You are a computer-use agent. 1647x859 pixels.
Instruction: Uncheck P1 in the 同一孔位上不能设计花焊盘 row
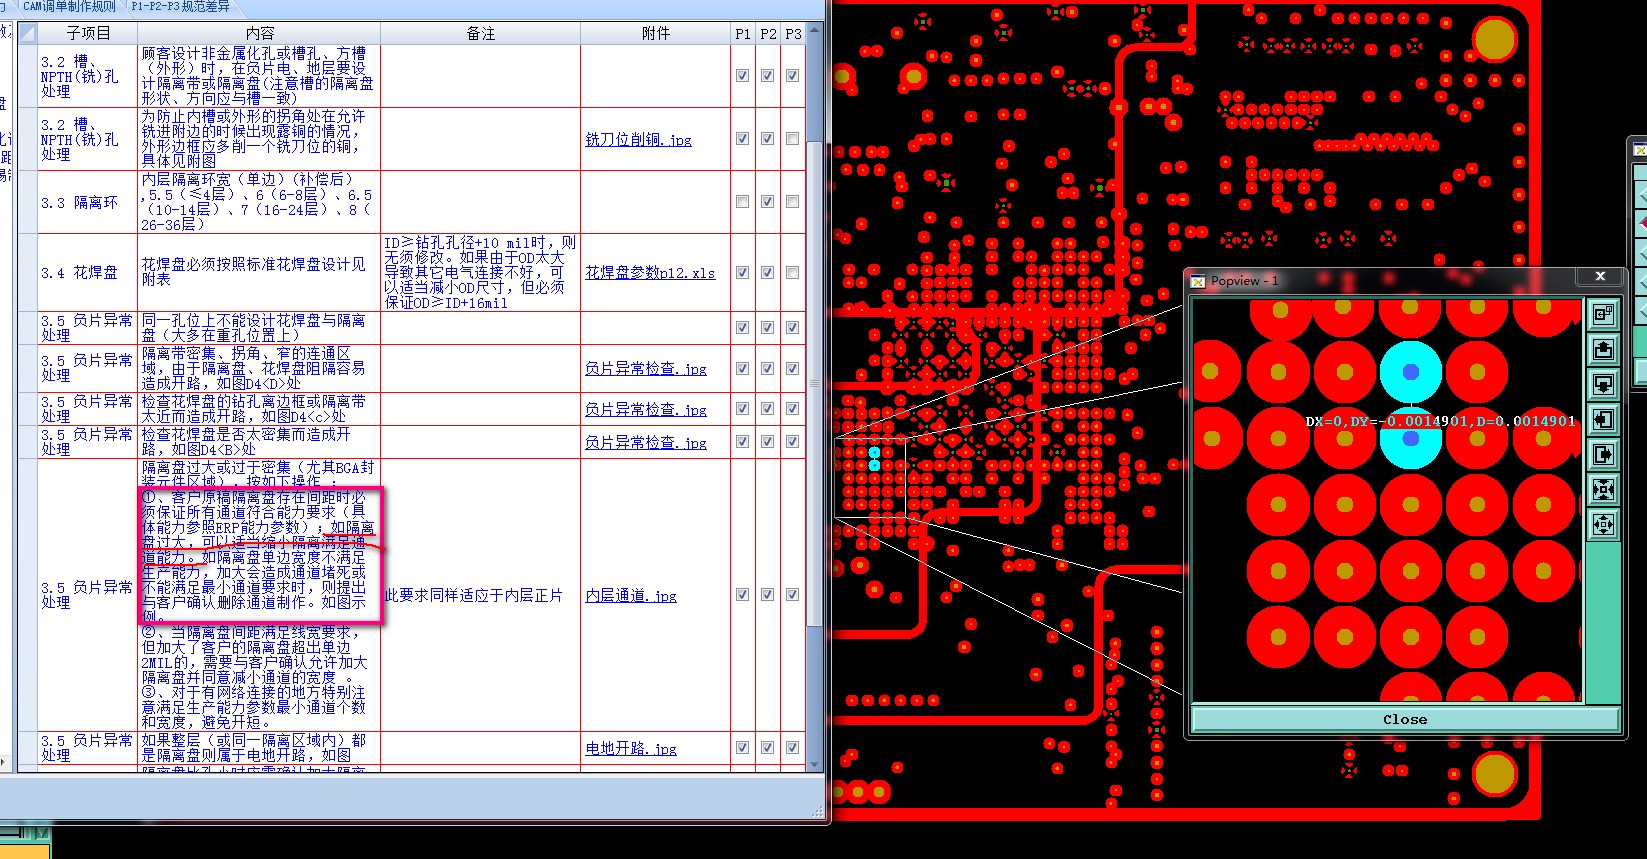click(x=743, y=327)
